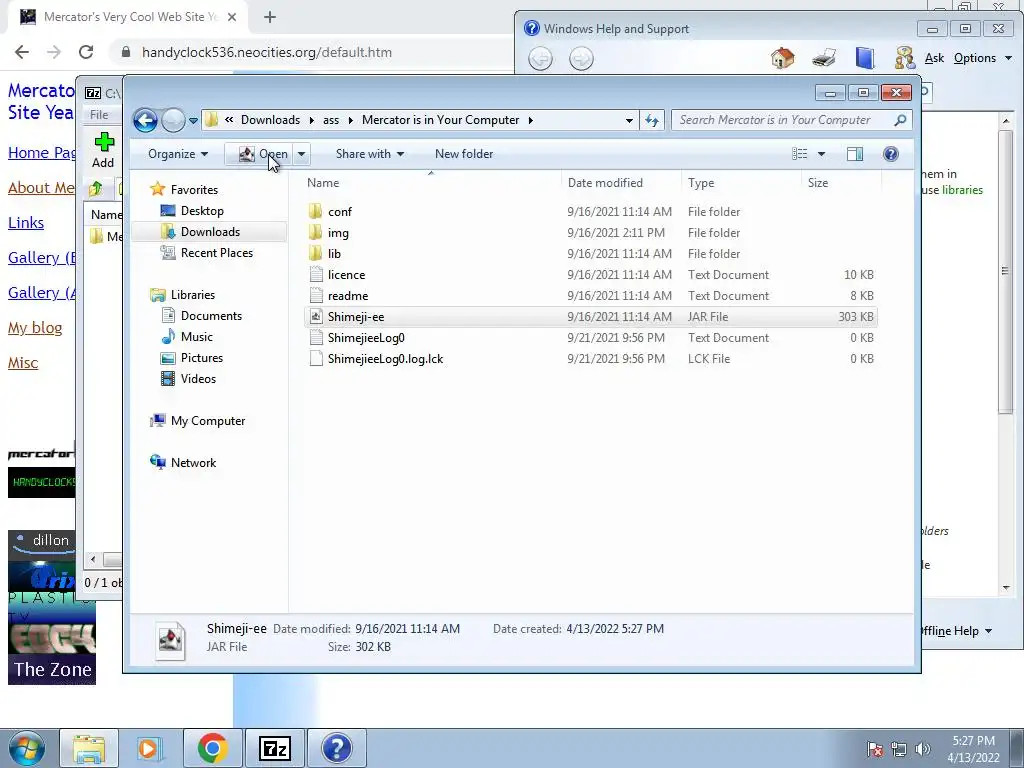Open the File menu in 7-Zip
Screen dimensions: 1024x768
tap(99, 115)
